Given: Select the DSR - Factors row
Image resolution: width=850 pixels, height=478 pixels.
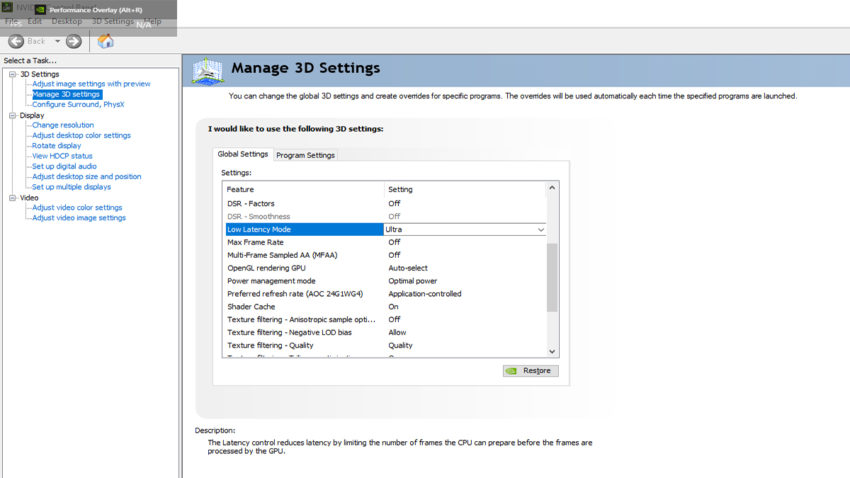Looking at the screenshot, I should click(x=385, y=204).
